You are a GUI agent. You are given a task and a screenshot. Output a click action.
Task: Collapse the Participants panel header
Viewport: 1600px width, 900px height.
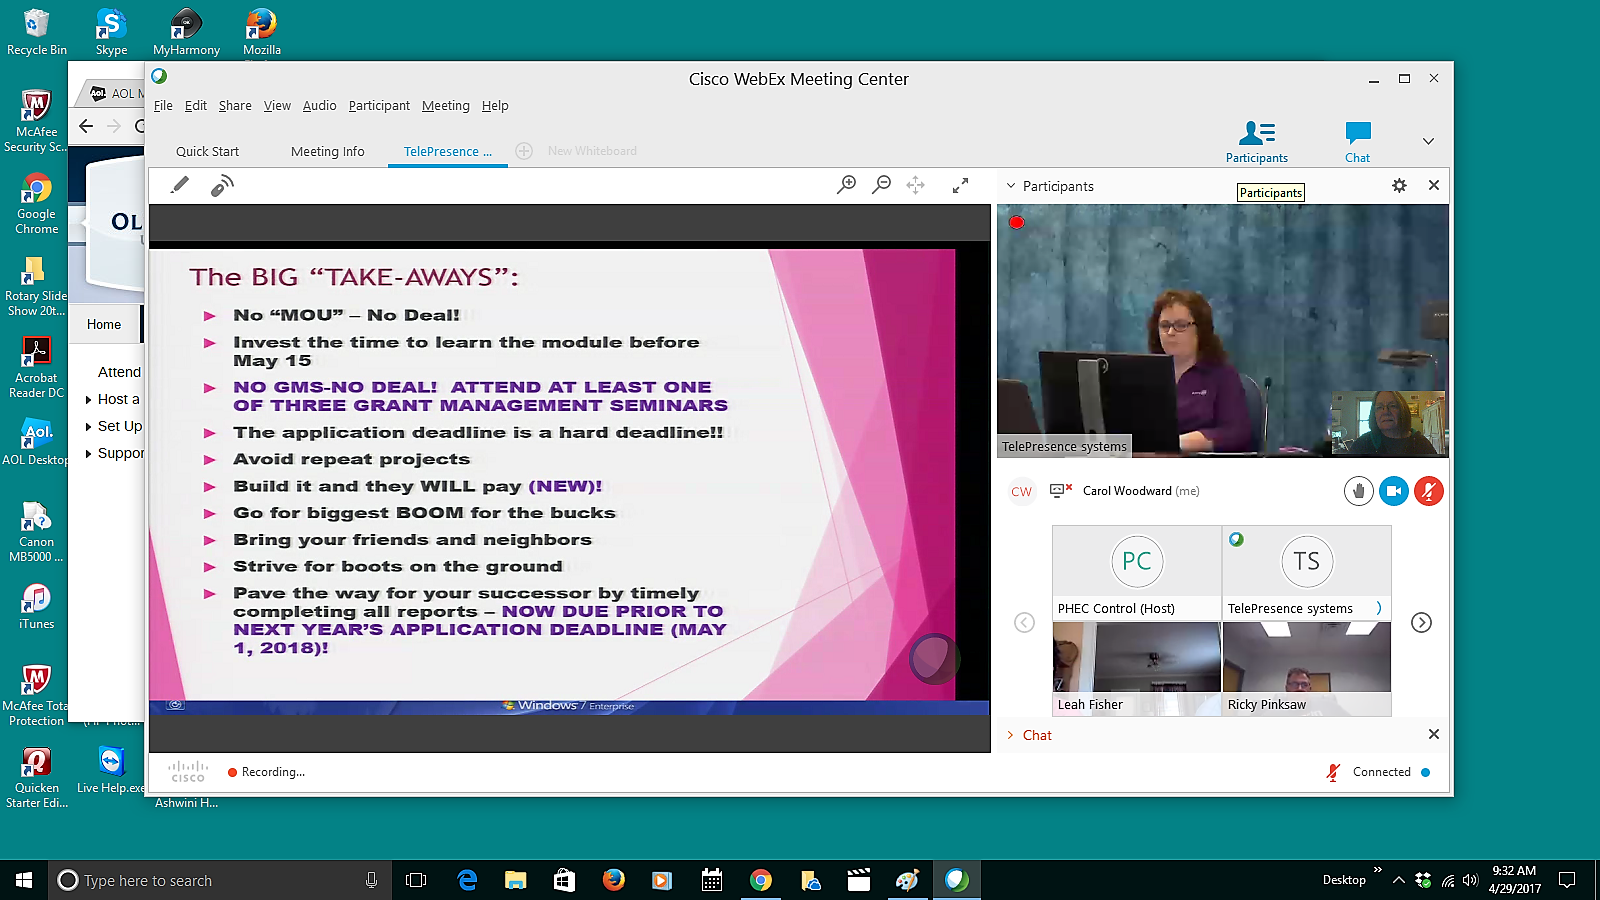(1009, 186)
